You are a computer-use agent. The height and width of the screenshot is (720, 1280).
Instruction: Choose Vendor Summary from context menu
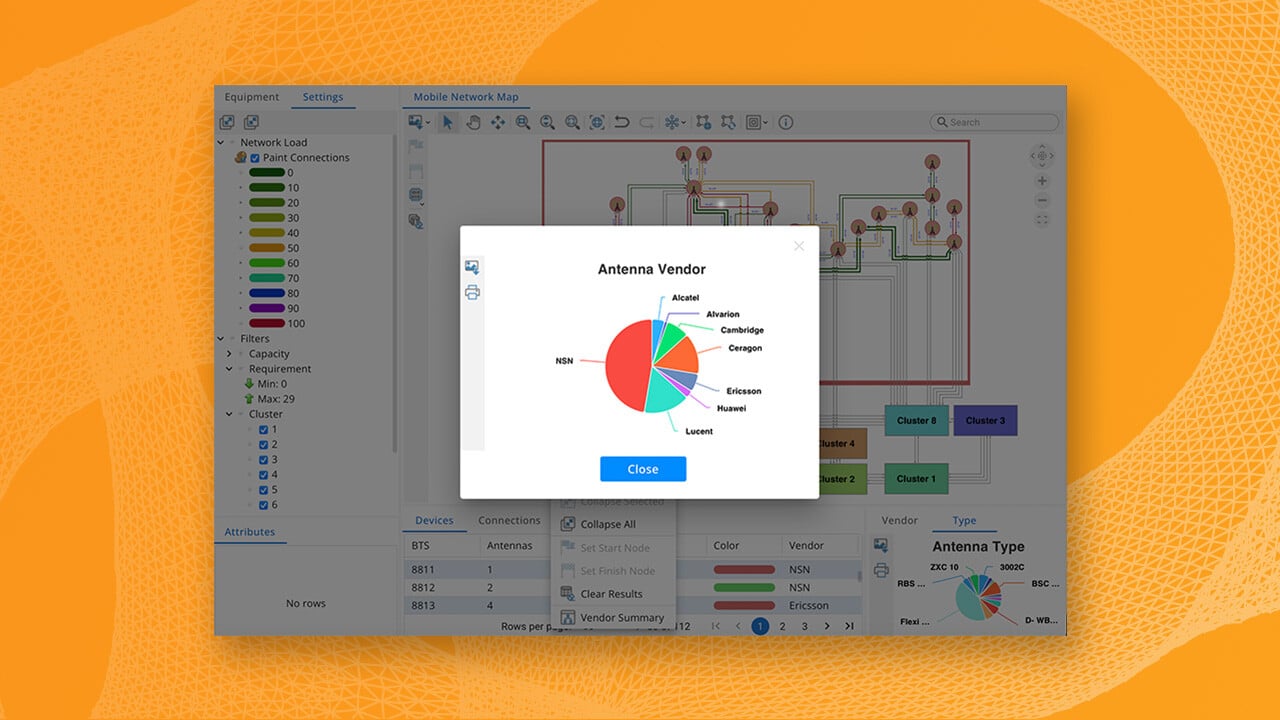613,618
